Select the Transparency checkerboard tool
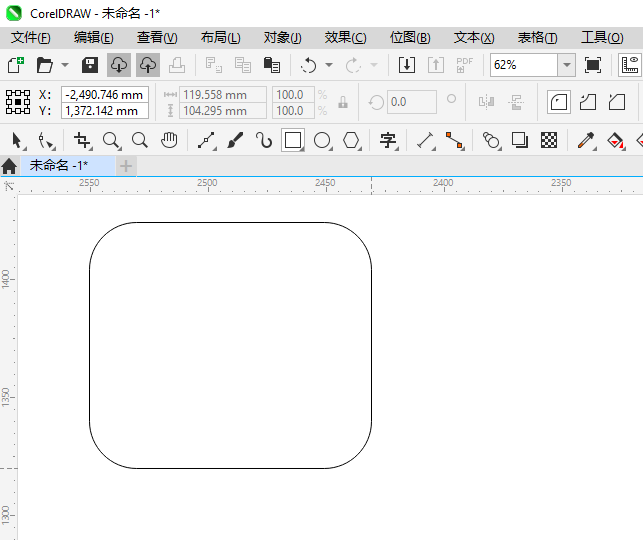This screenshot has width=643, height=540. [549, 140]
